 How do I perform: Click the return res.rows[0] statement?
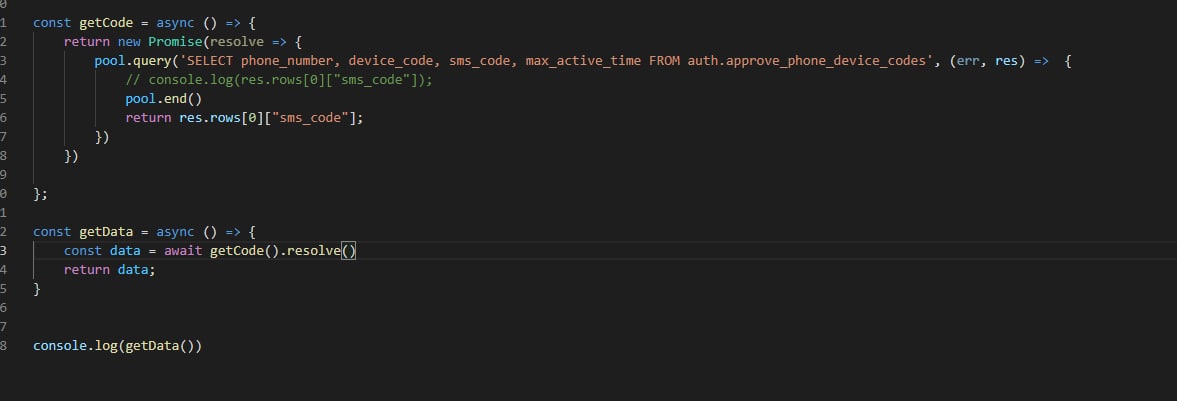[244, 118]
